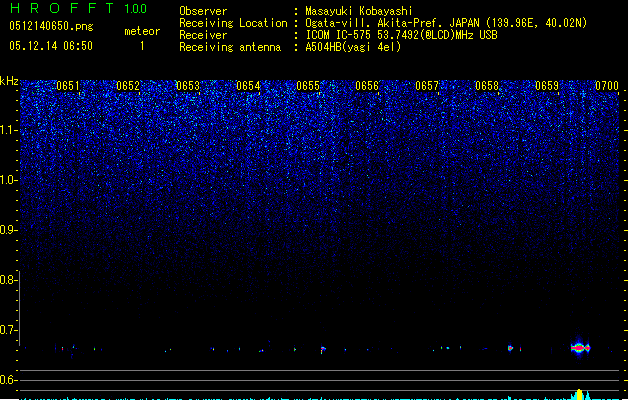Click observer name Masayuki Kobayashi

(359, 11)
